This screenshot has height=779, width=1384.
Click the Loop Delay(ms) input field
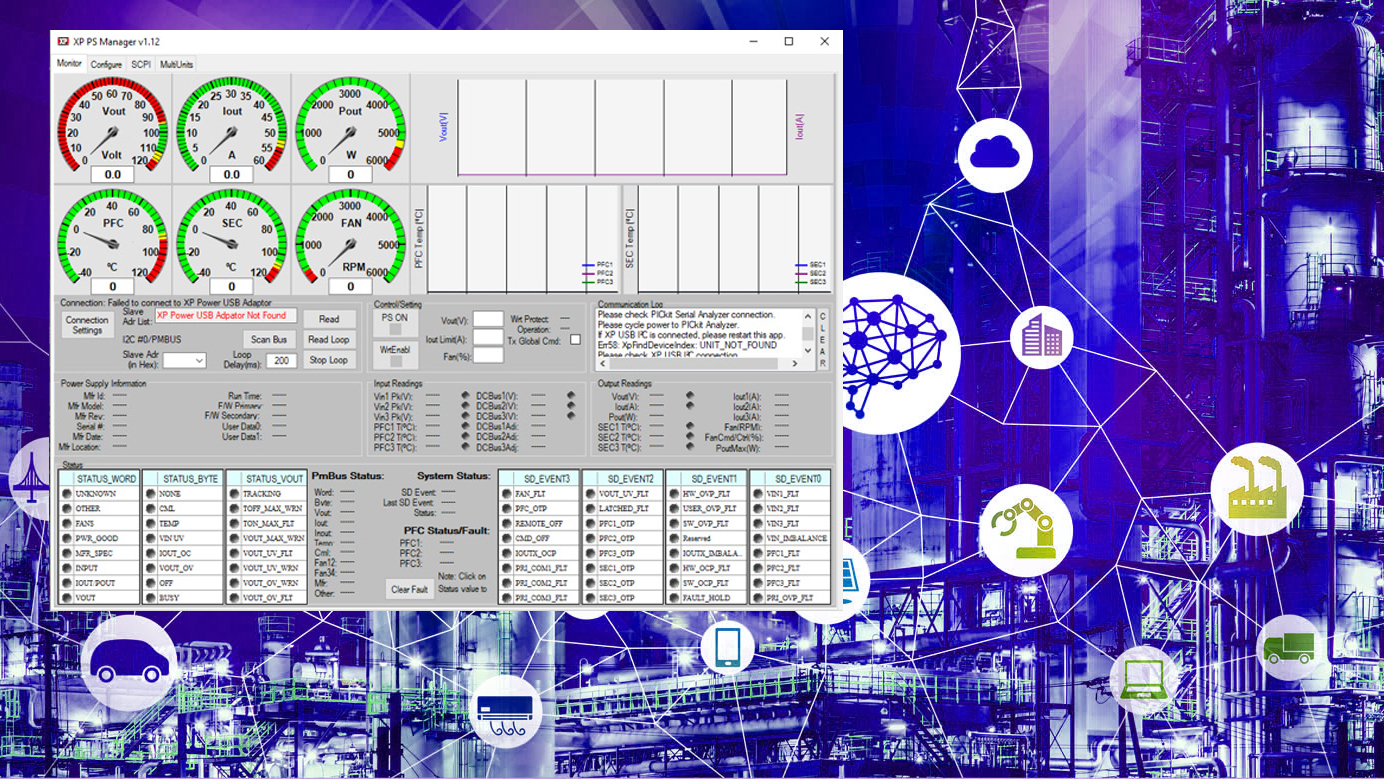click(281, 359)
